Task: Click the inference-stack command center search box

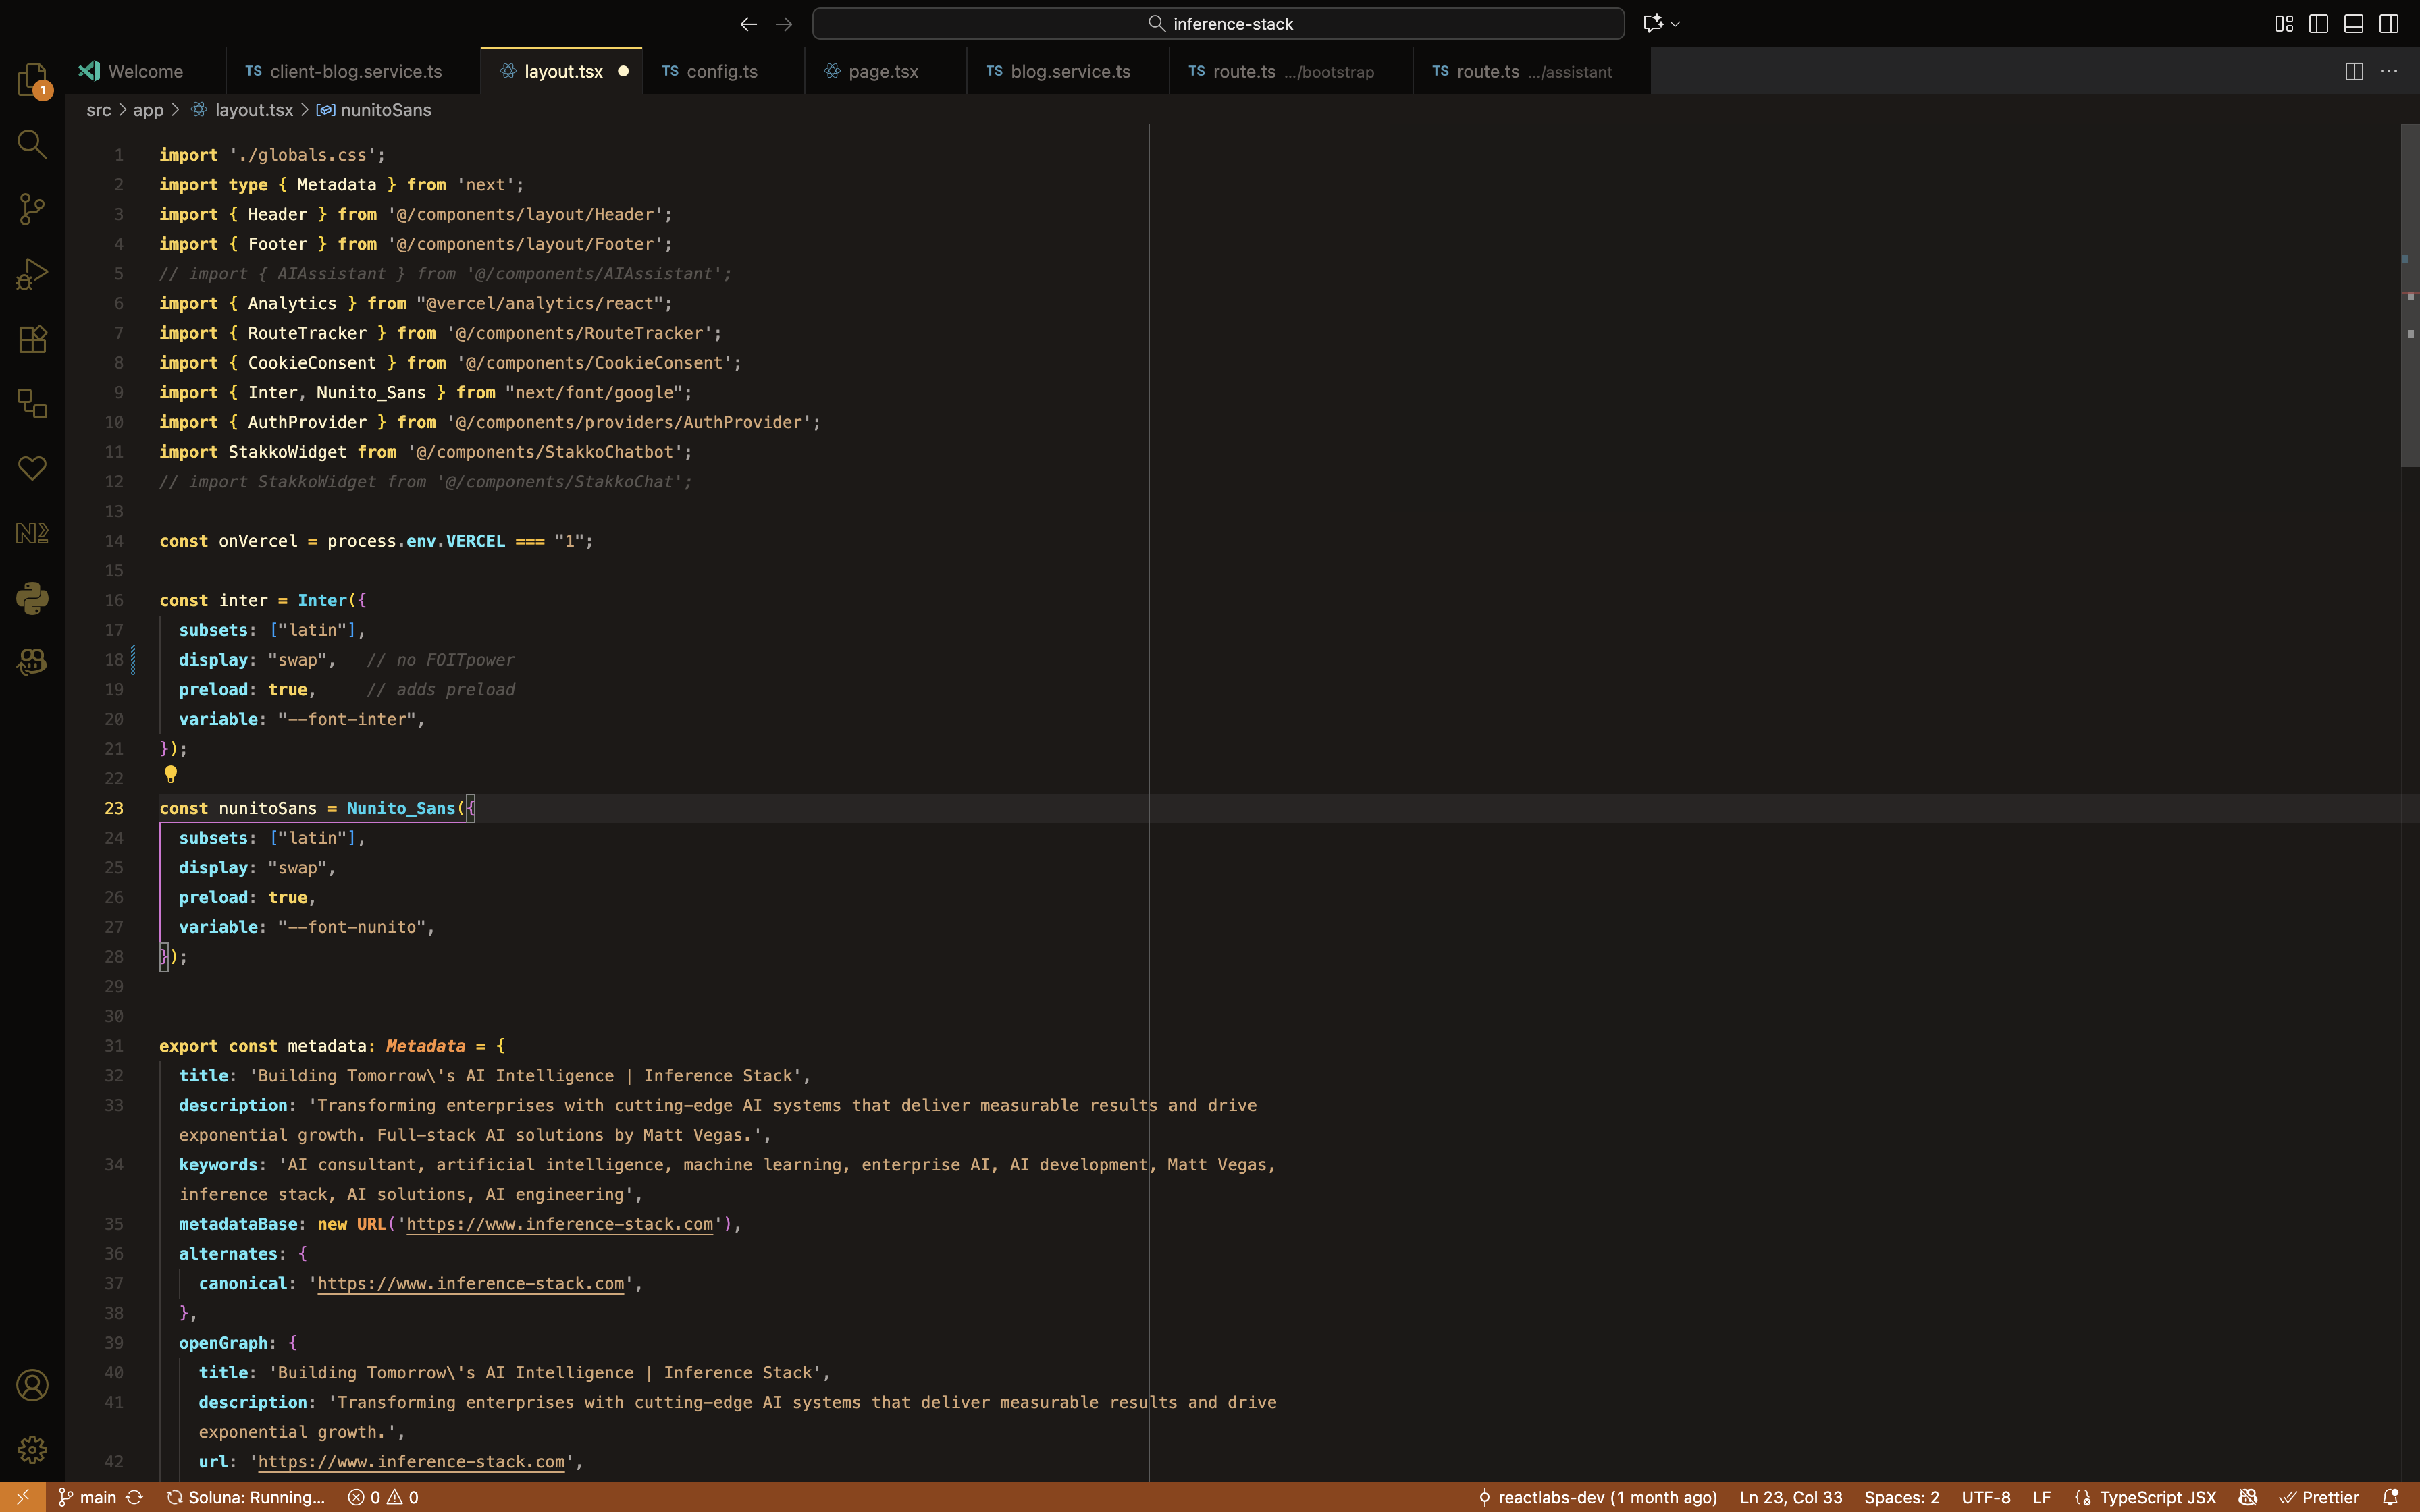Action: point(1217,24)
